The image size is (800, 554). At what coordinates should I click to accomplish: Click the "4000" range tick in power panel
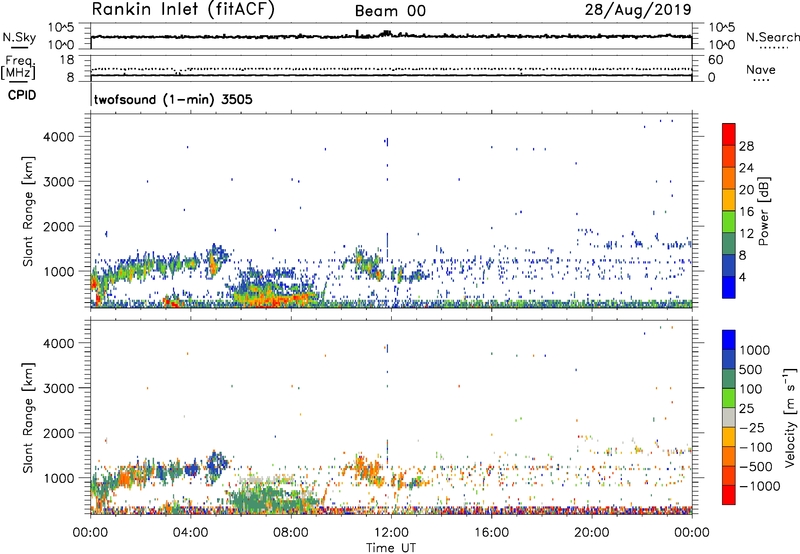(x=59, y=137)
